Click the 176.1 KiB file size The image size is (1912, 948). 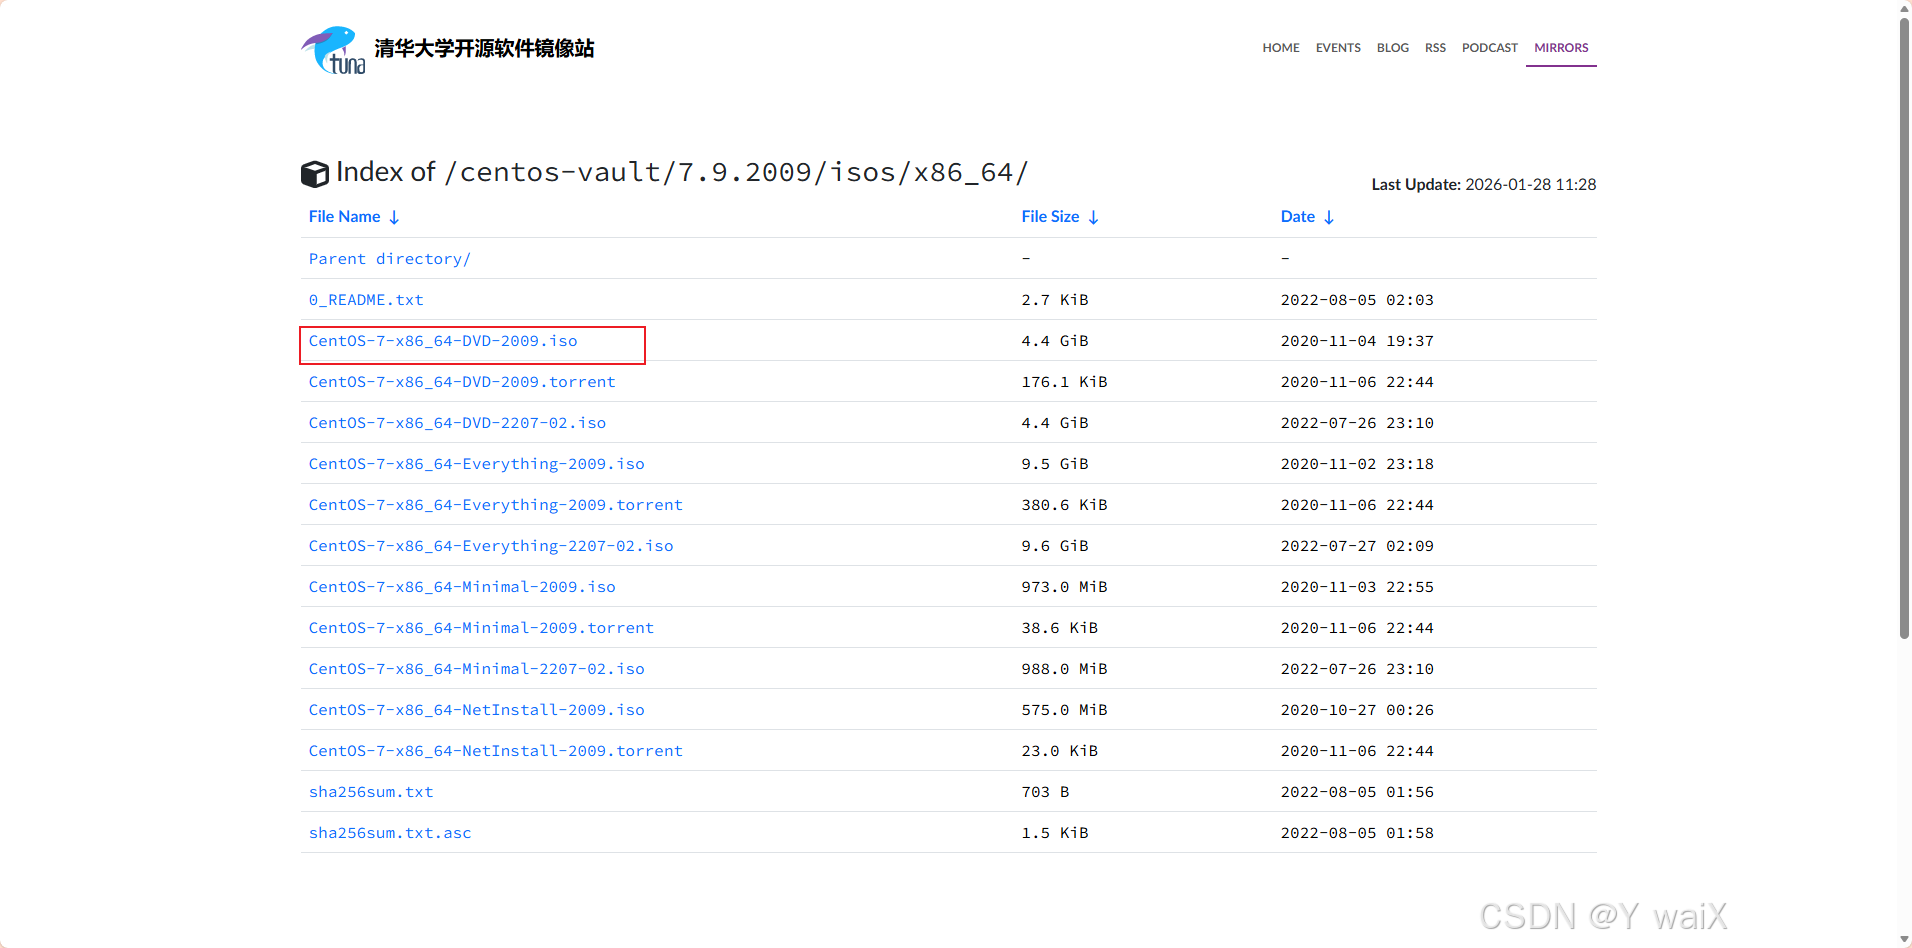[x=1064, y=382]
